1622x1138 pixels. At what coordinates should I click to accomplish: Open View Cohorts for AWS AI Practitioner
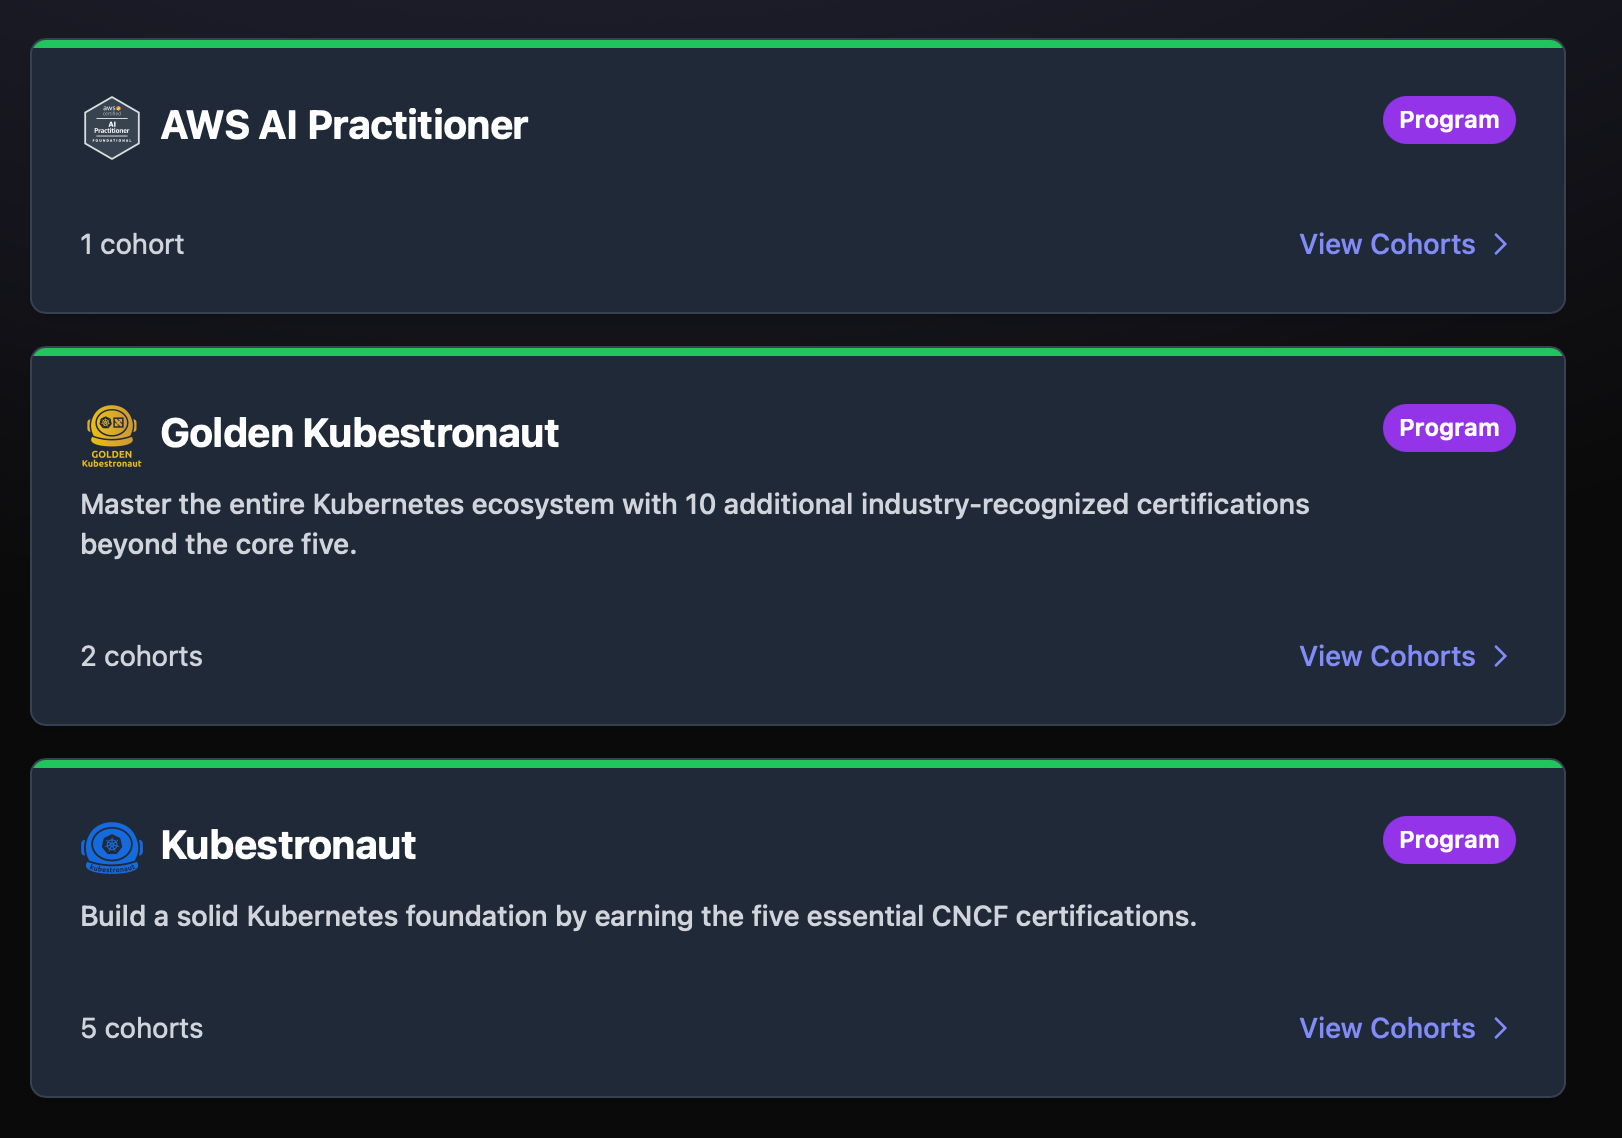1387,244
